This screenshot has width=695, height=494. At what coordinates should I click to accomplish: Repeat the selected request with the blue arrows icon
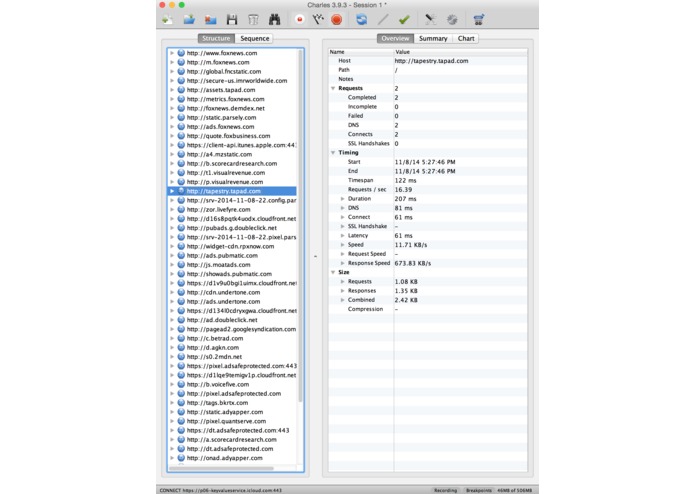362,19
